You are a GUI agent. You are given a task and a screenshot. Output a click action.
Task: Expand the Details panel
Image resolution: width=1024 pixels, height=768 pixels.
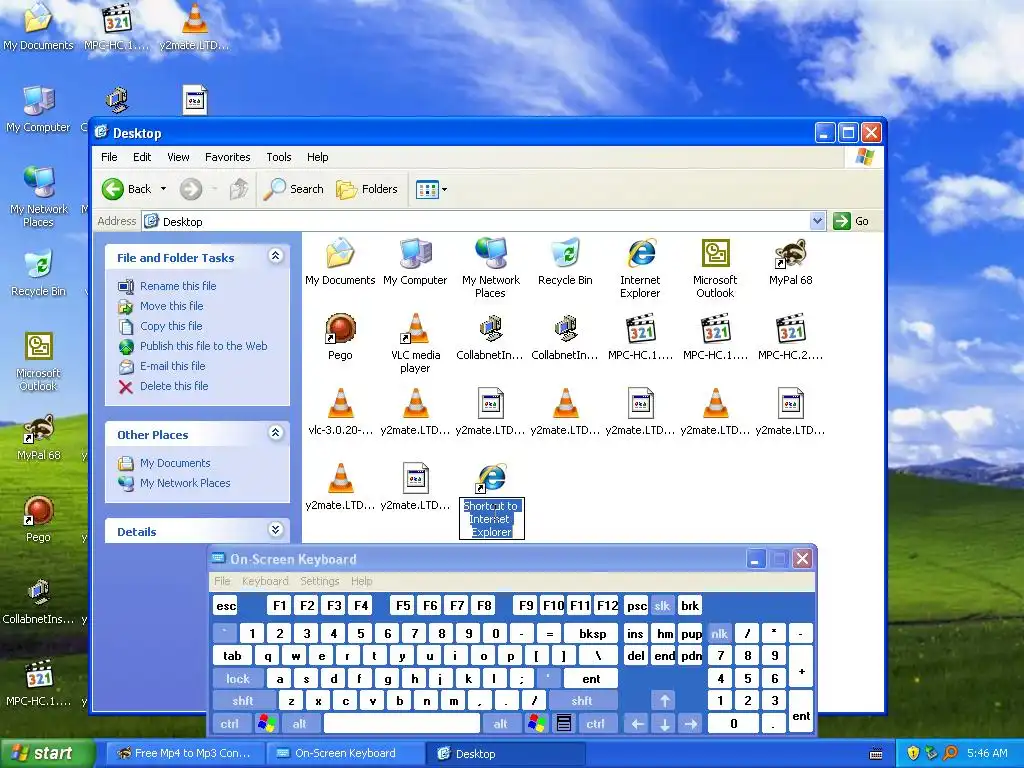coord(276,530)
